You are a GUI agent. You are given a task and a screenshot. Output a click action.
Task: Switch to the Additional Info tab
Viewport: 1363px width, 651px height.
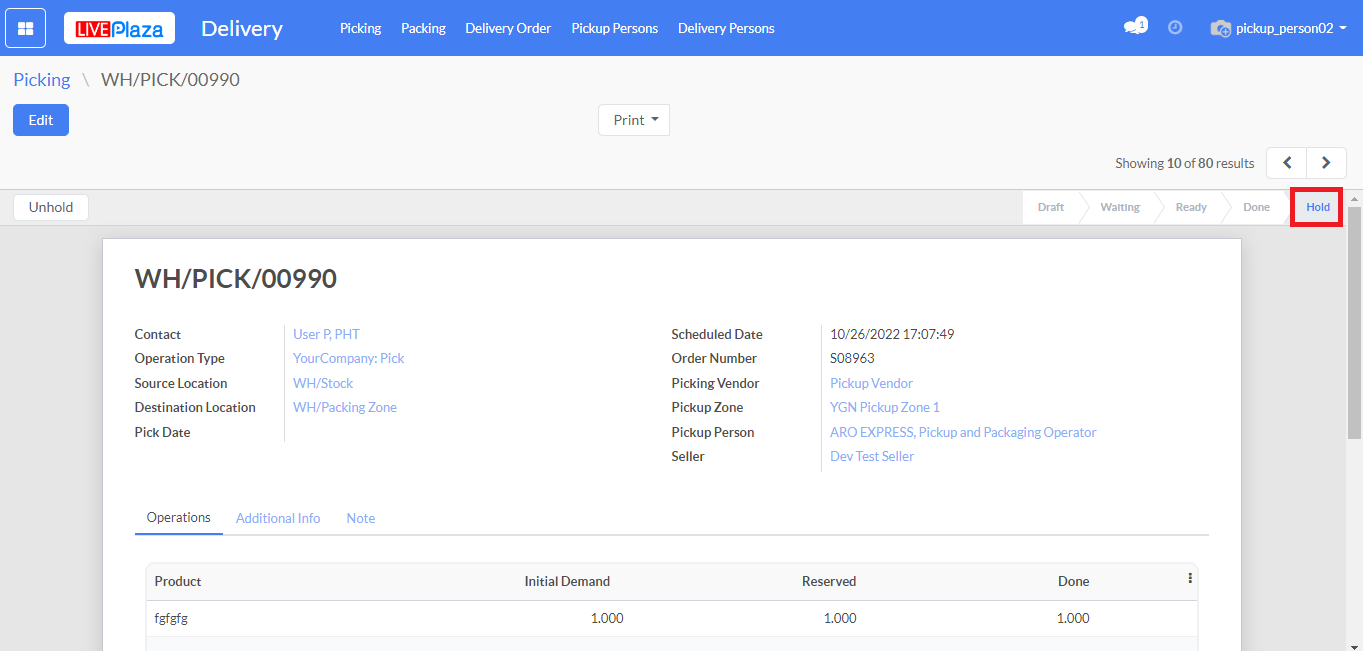click(x=278, y=518)
